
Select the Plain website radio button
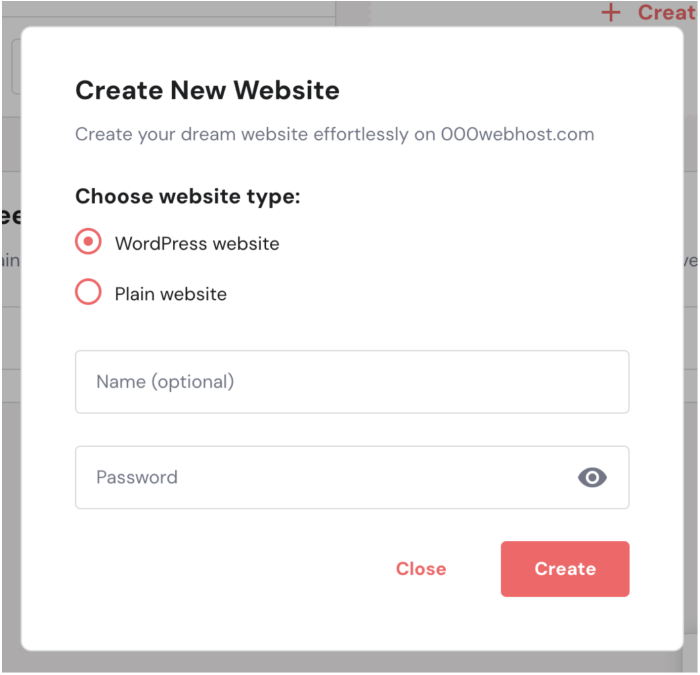click(88, 292)
